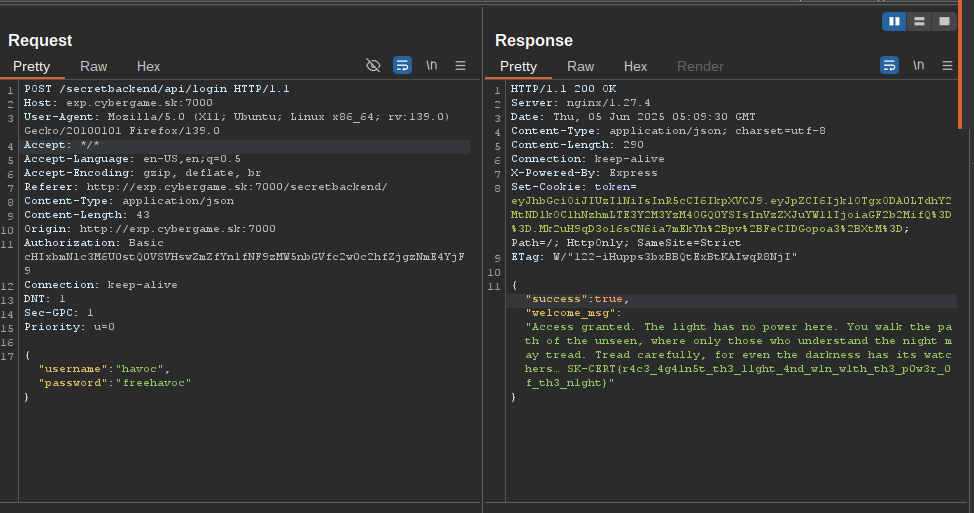Select combined tabbed layout icon
This screenshot has width=974, height=513.
point(944,21)
